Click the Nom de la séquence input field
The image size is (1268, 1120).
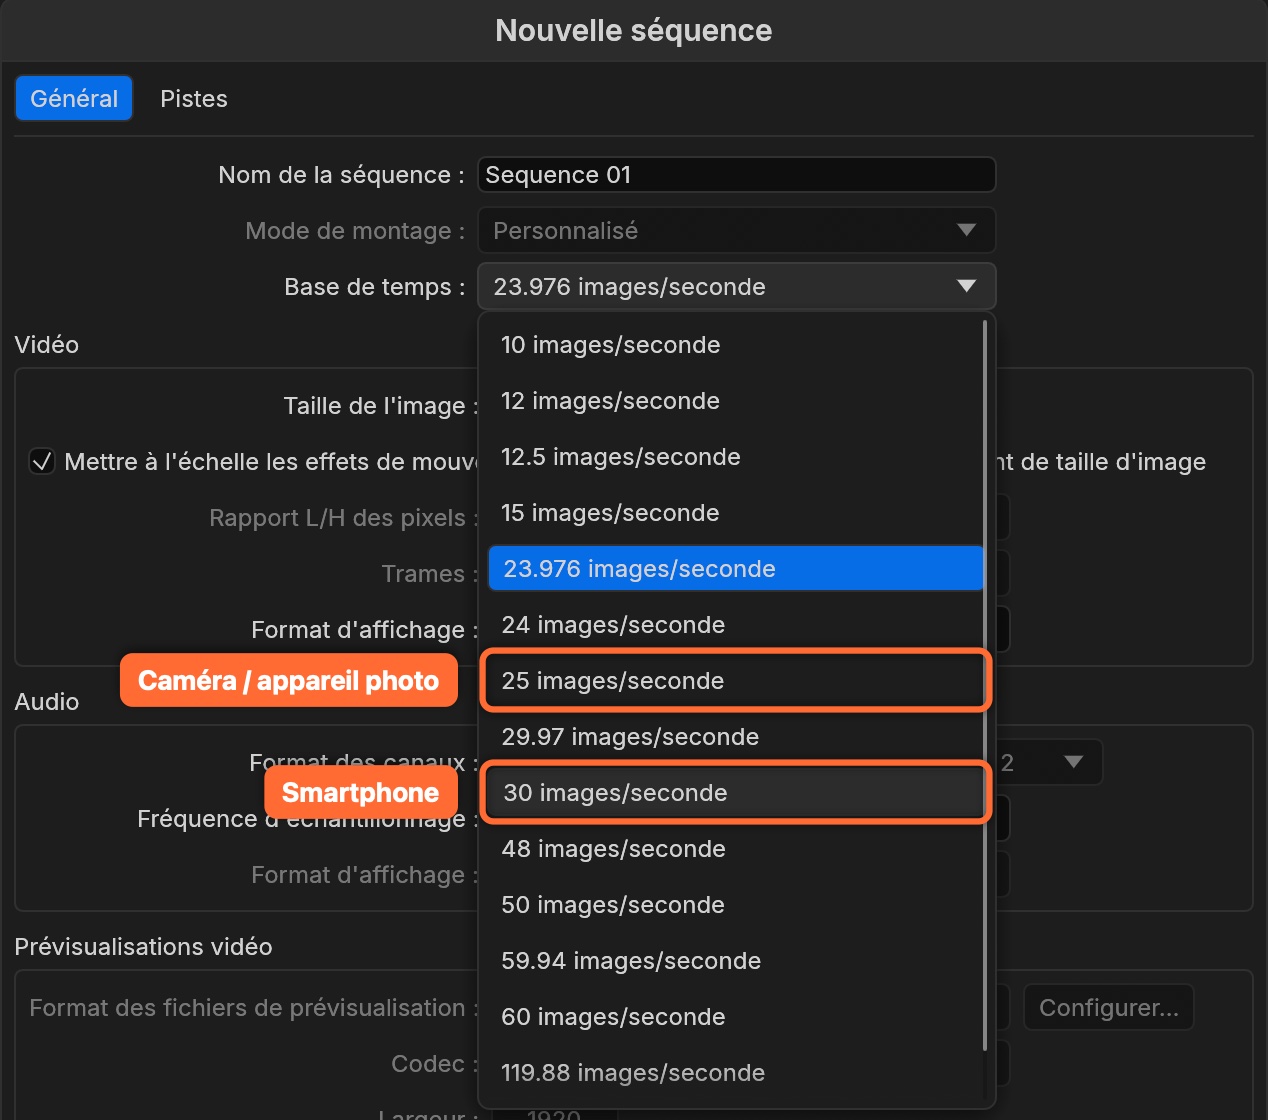(x=737, y=175)
